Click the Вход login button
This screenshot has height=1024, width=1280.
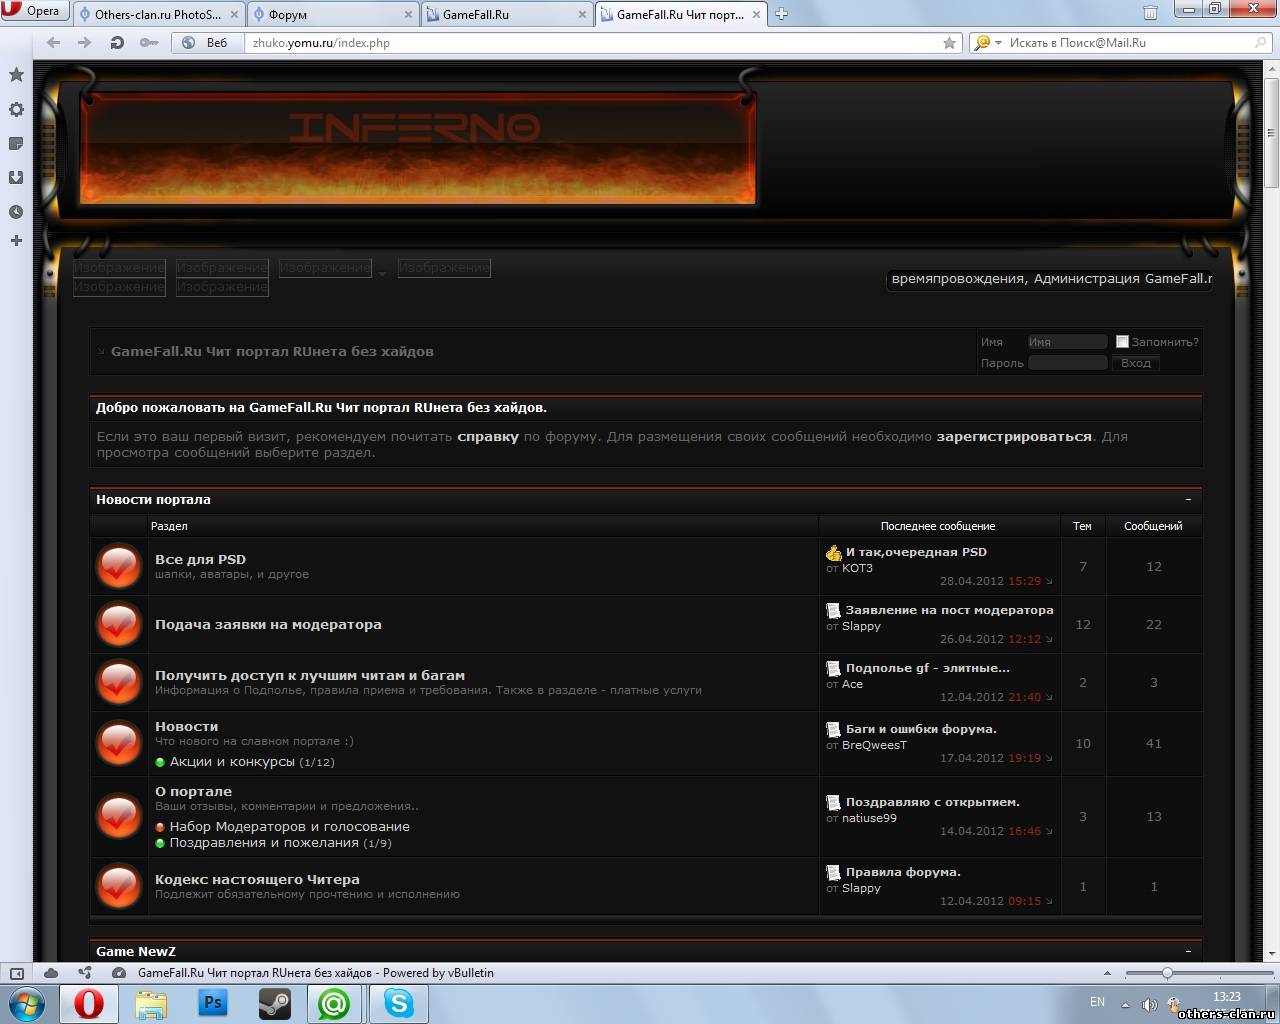(1135, 363)
